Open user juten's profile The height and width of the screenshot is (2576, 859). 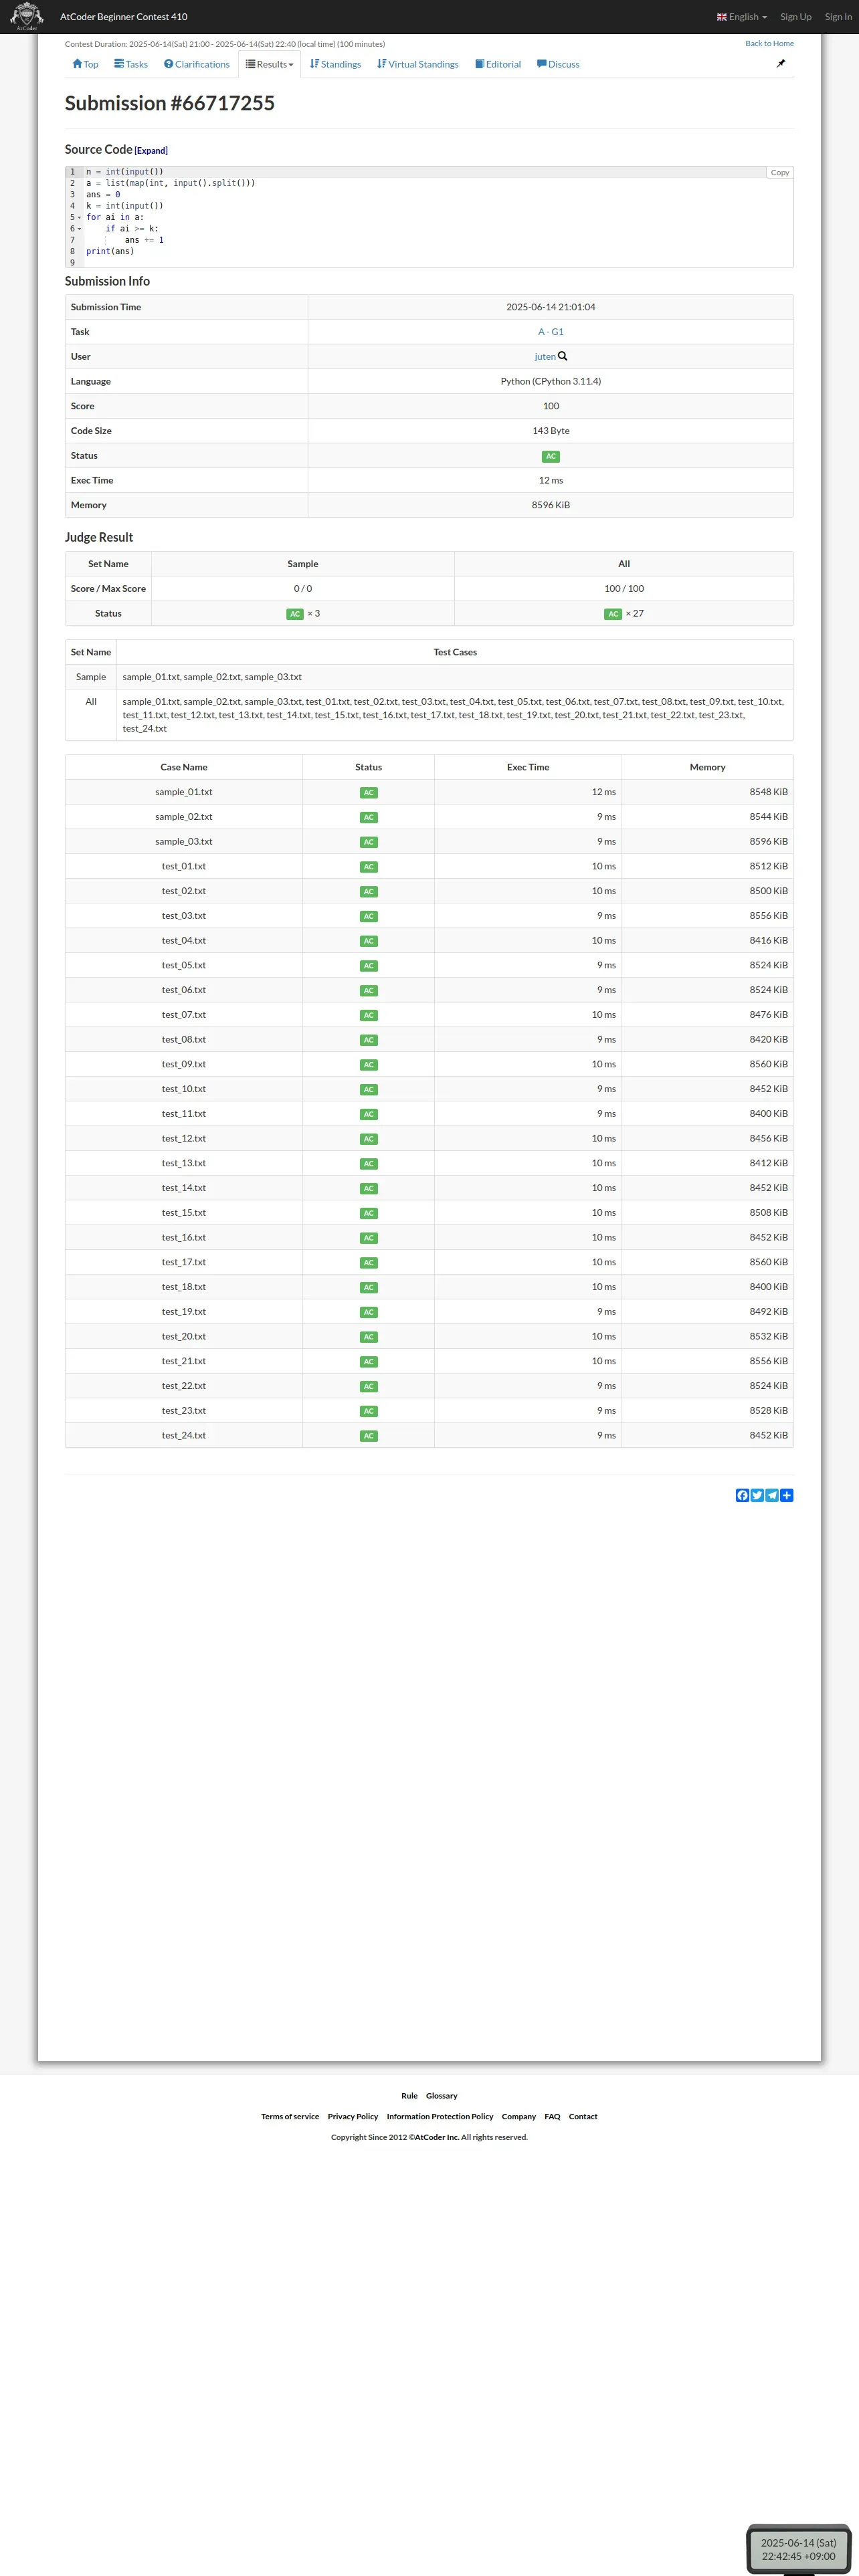545,357
